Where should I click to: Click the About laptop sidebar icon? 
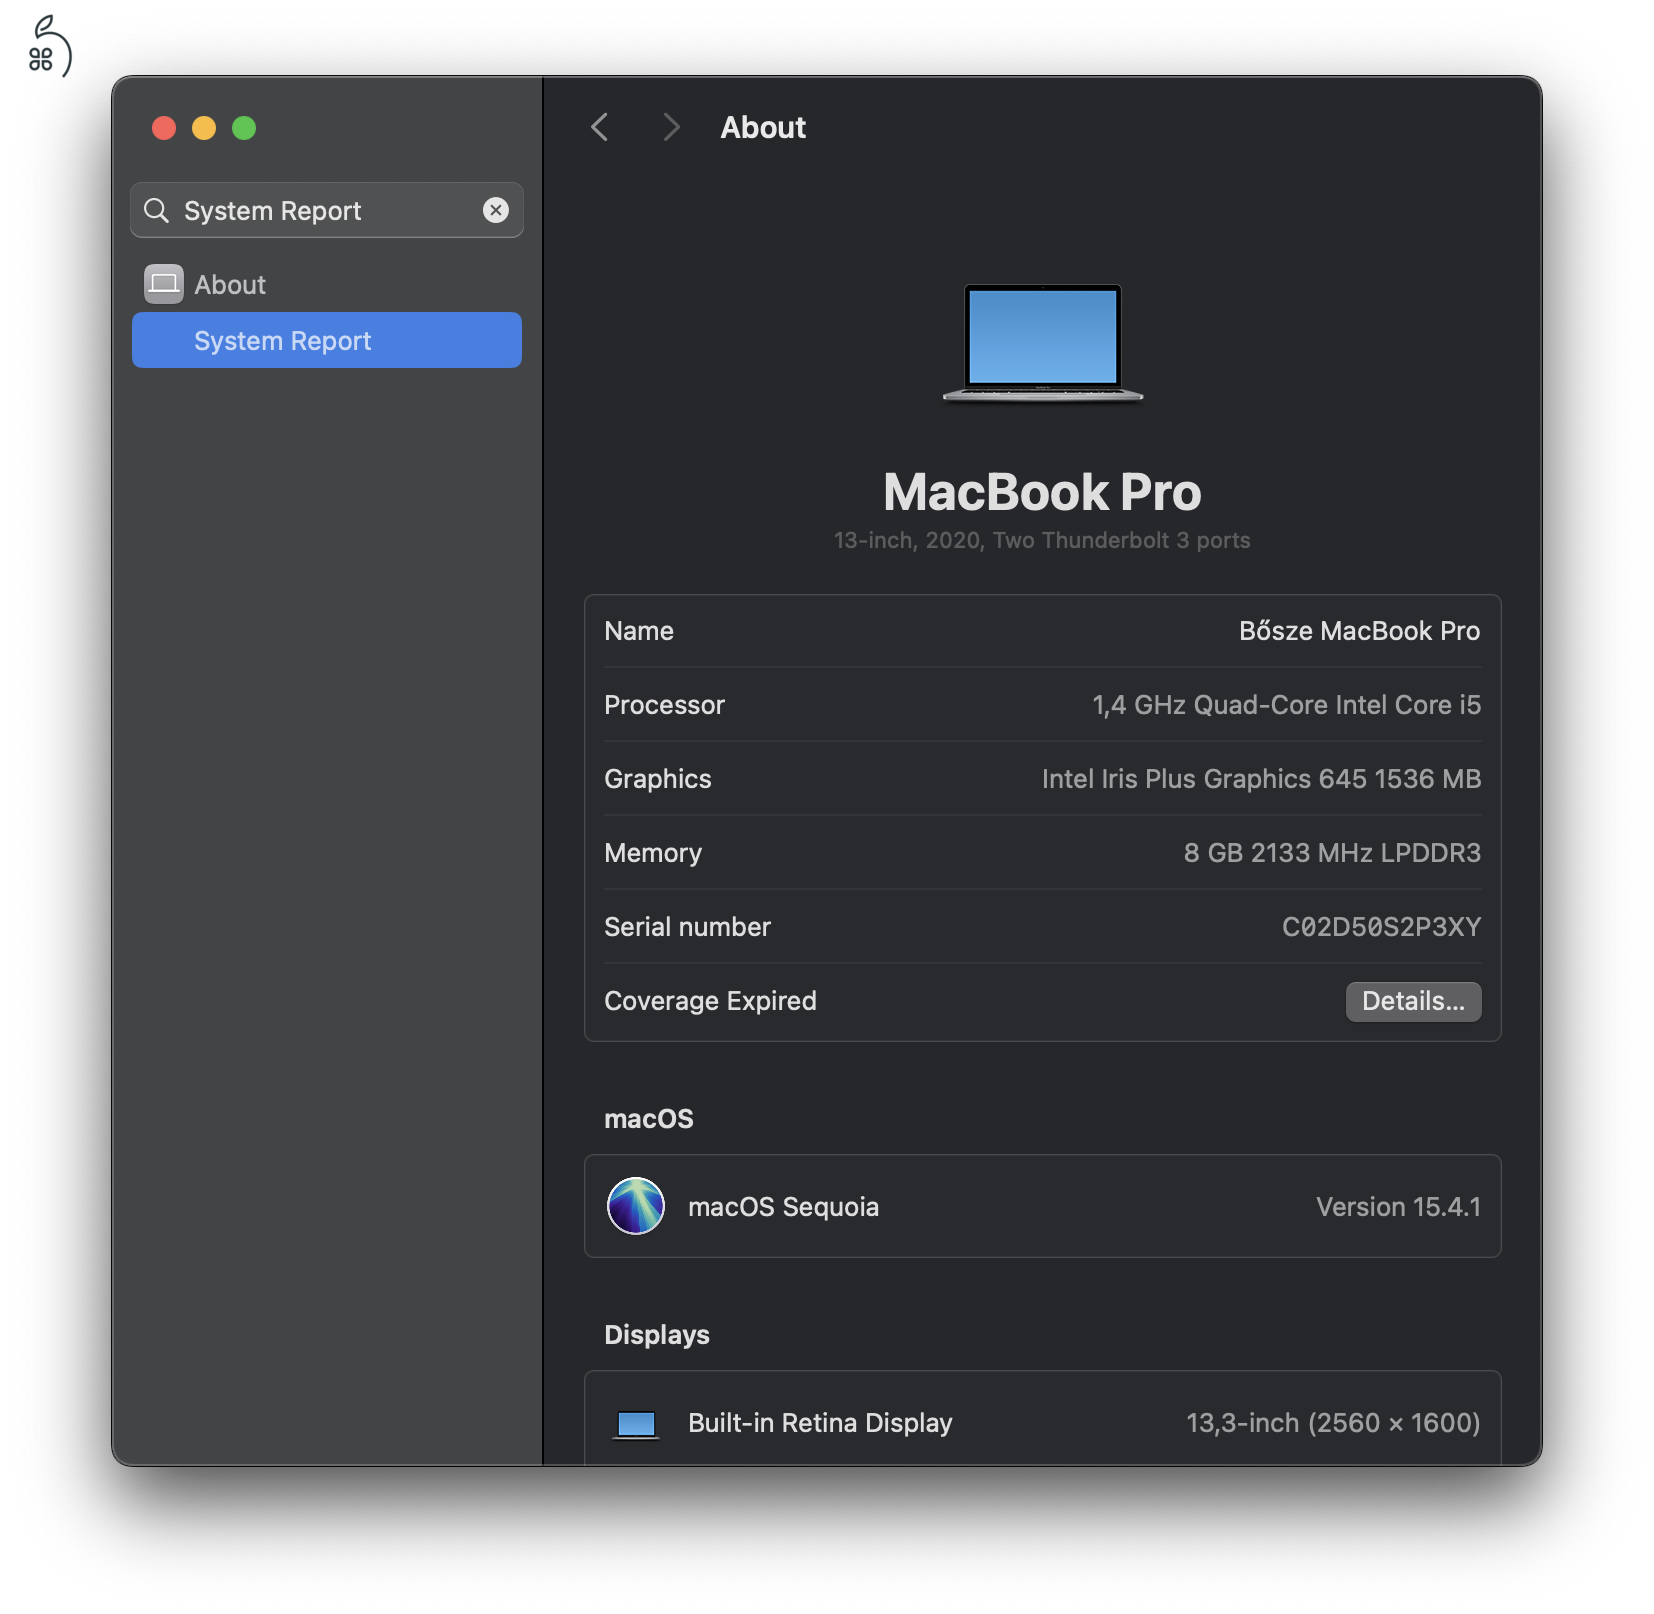point(164,284)
